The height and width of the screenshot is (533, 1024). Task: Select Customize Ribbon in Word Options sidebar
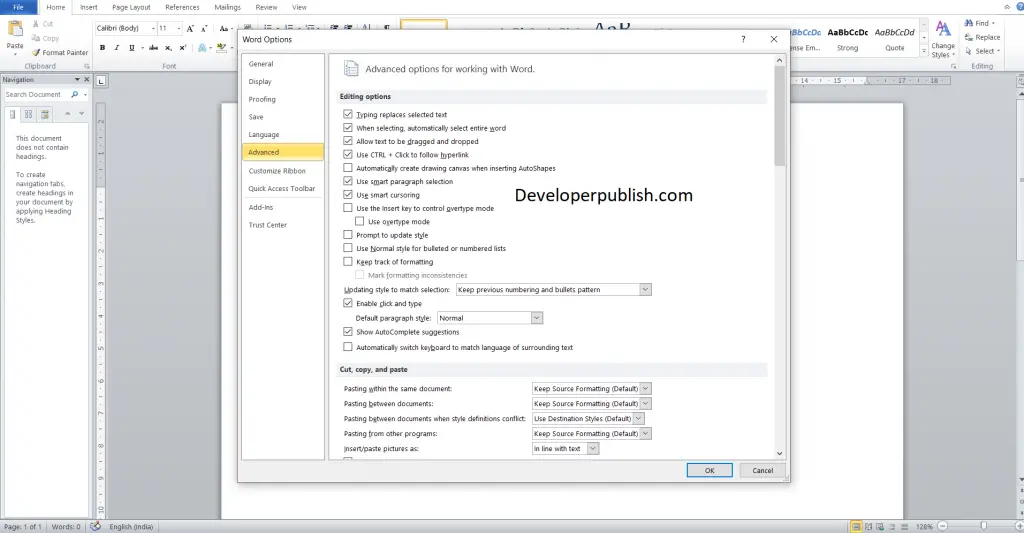click(x=282, y=171)
